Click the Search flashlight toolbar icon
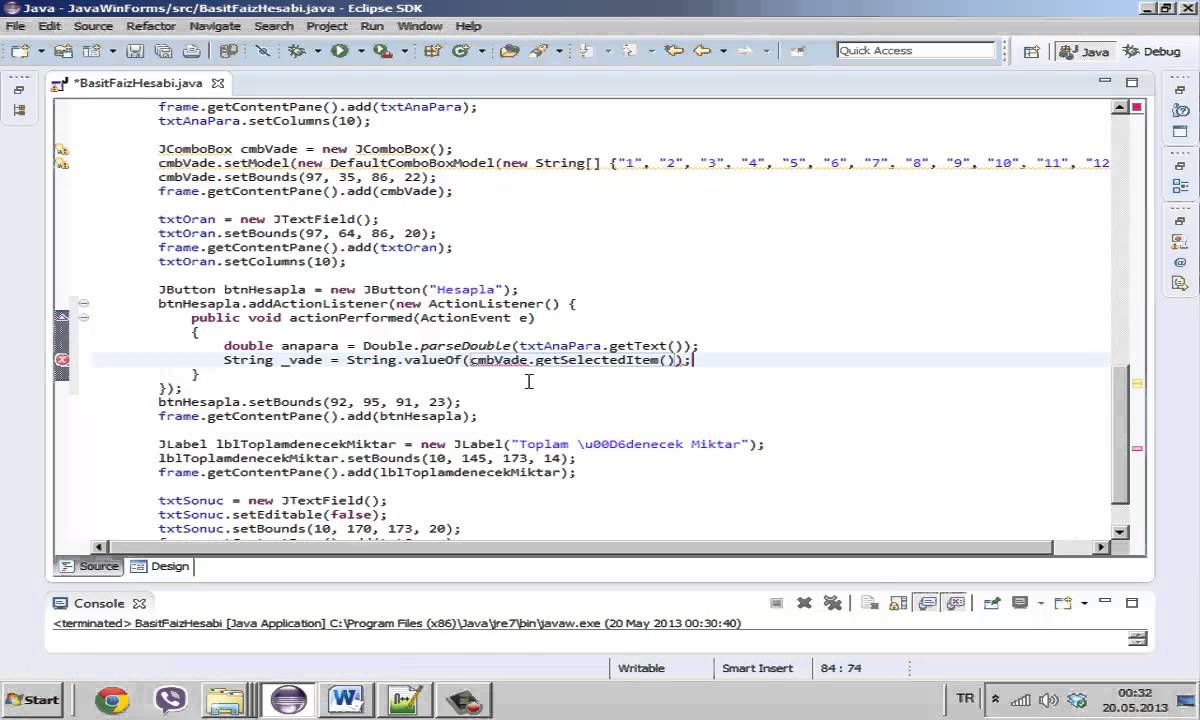 click(538, 51)
